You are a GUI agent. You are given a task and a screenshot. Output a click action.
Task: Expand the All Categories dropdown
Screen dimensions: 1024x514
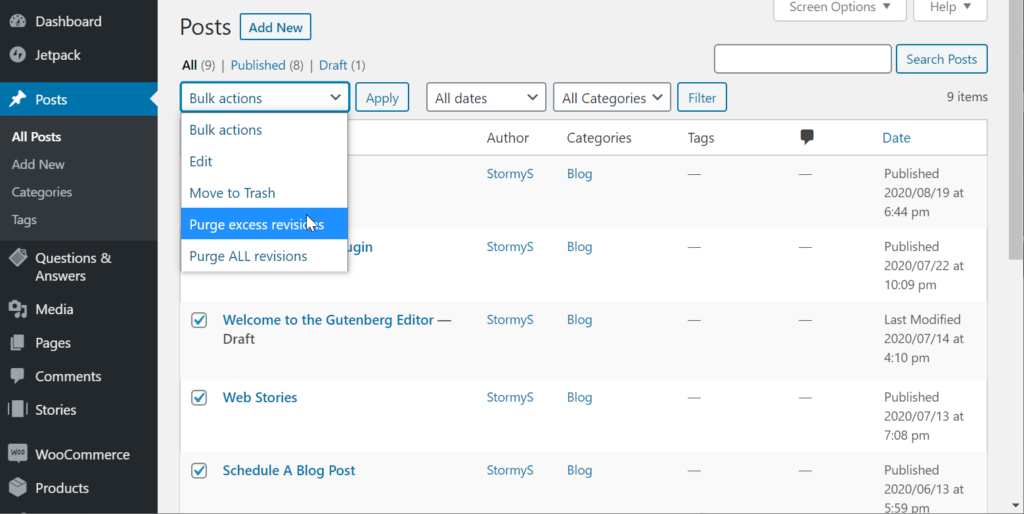(611, 98)
